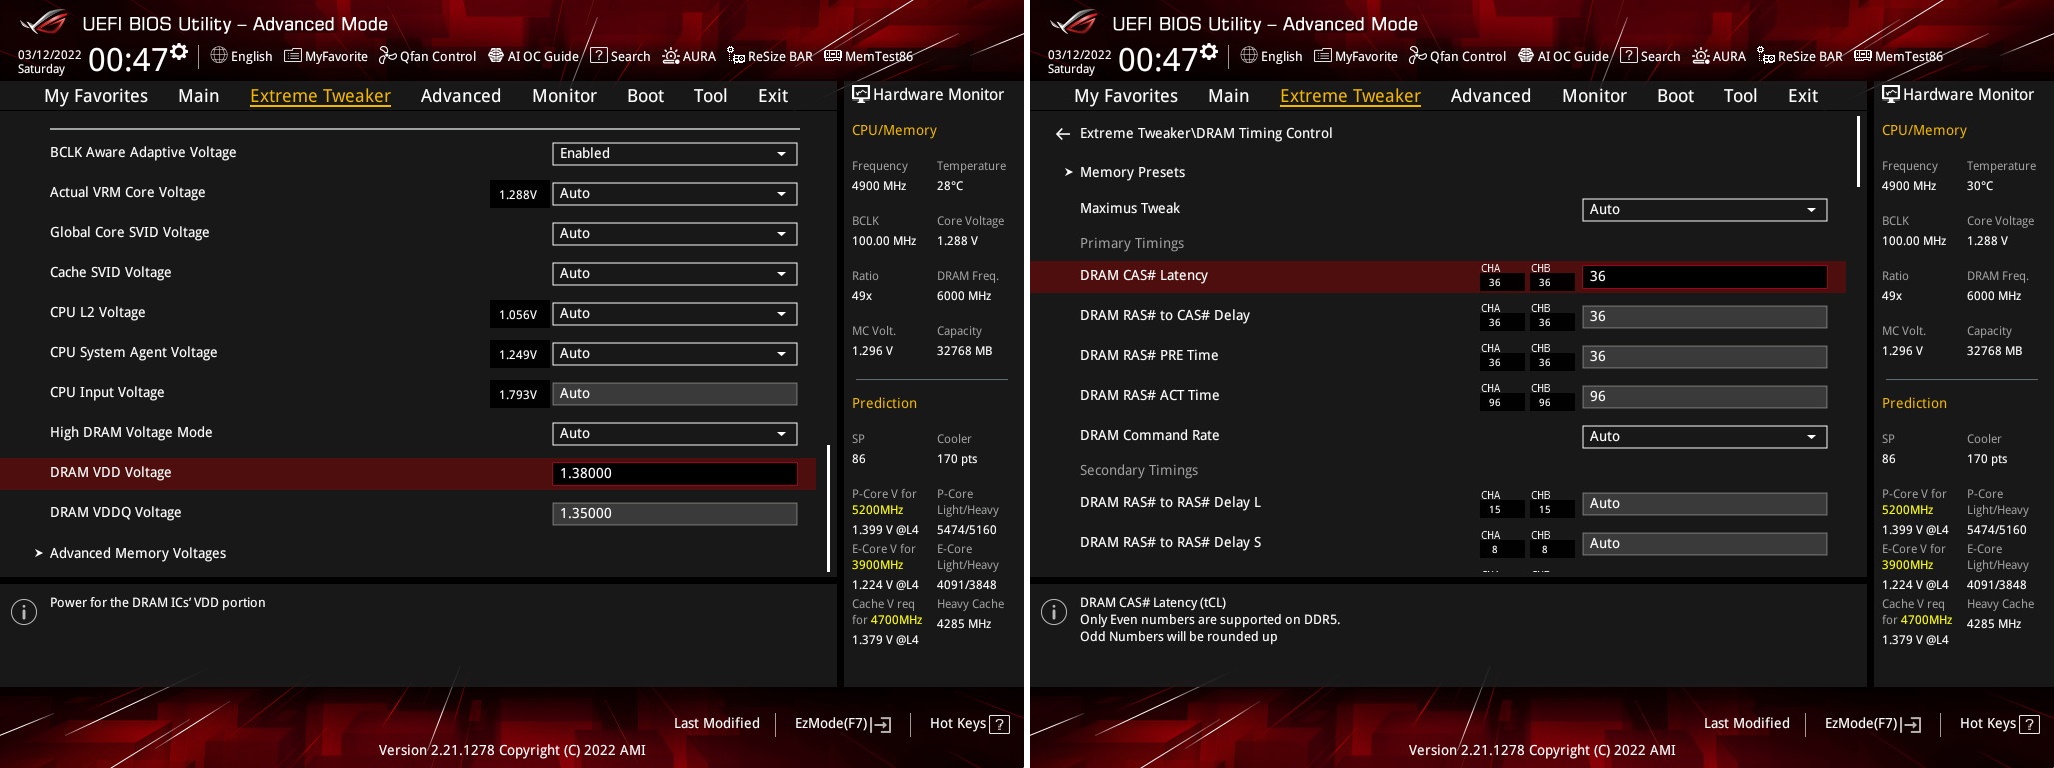Viewport: 2054px width, 768px height.
Task: Click the 1.056V CPU L2 Voltage readout
Action: [518, 314]
